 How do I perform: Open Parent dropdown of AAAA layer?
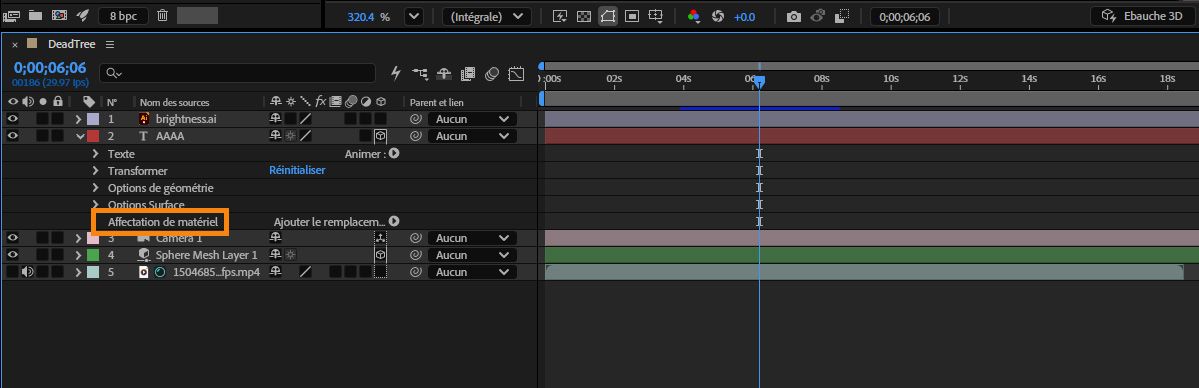click(472, 135)
